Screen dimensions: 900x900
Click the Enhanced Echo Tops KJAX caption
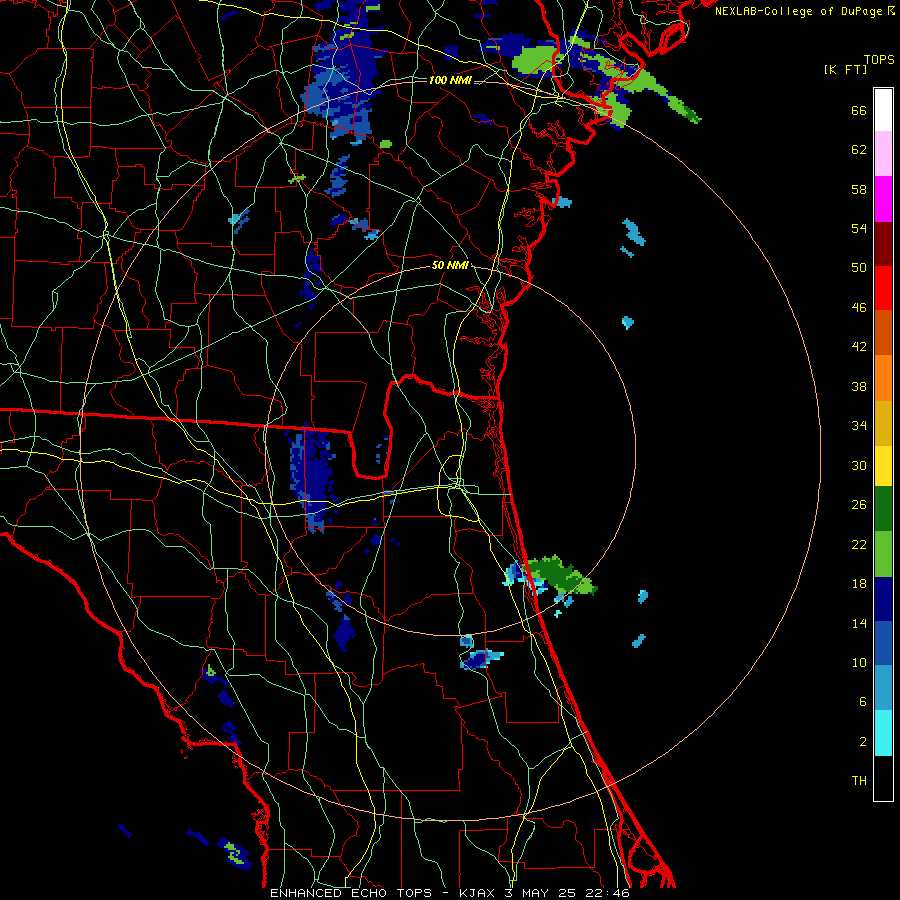450,893
